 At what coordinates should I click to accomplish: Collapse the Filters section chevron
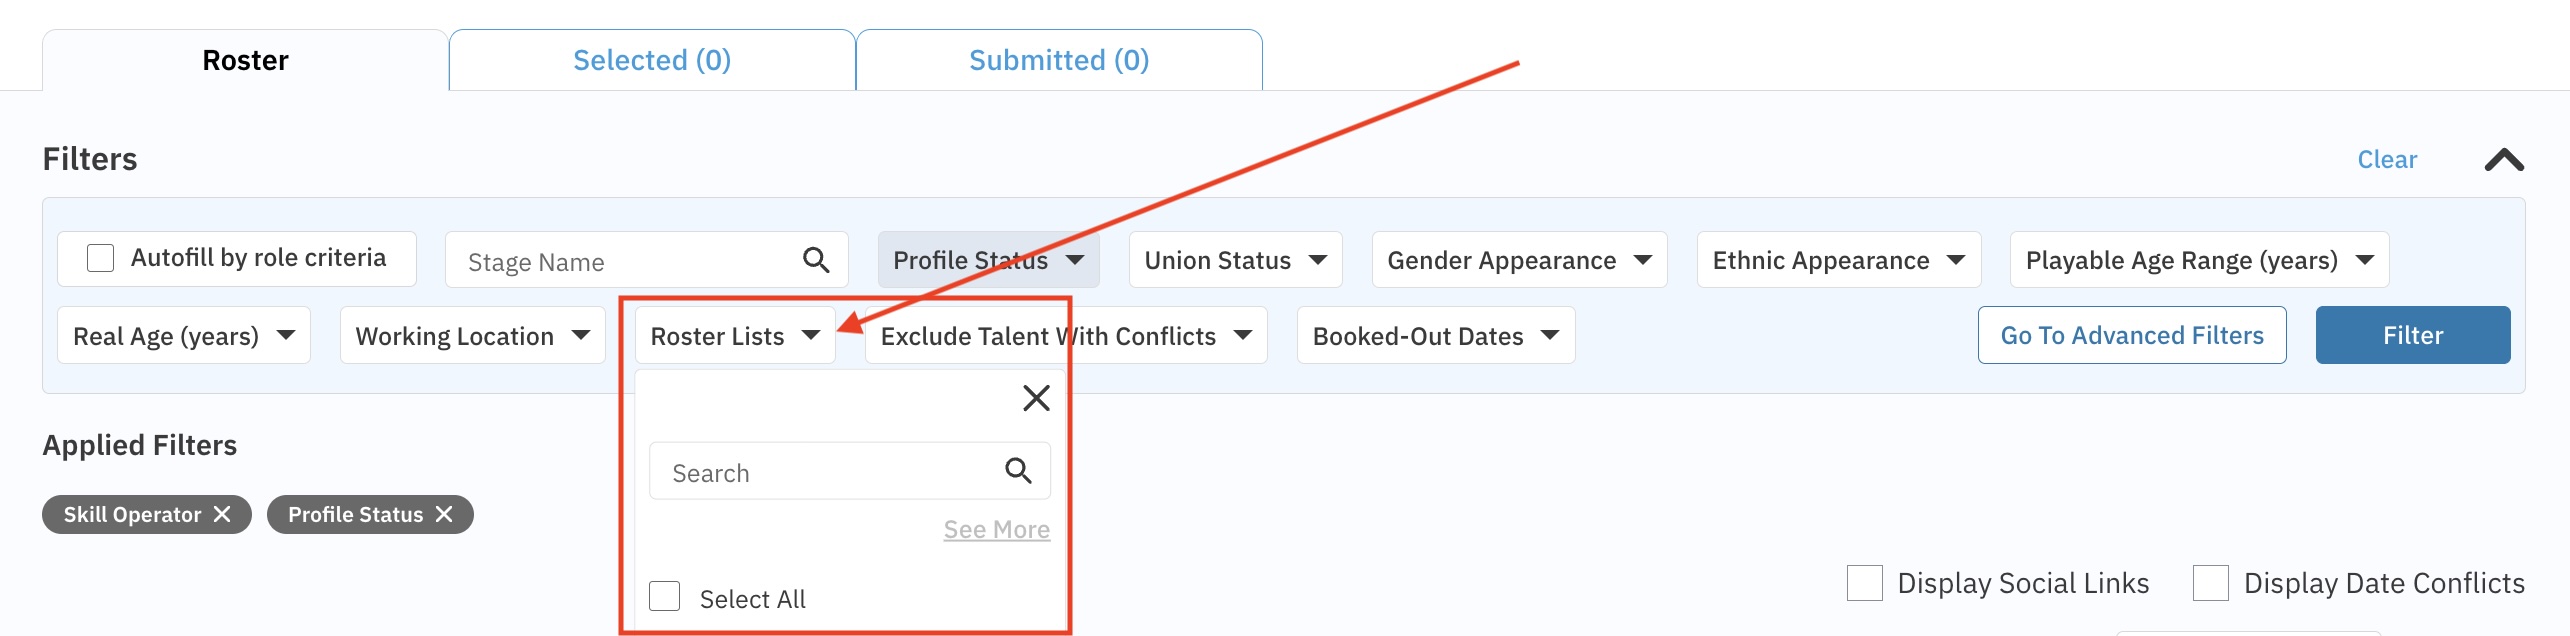2504,160
